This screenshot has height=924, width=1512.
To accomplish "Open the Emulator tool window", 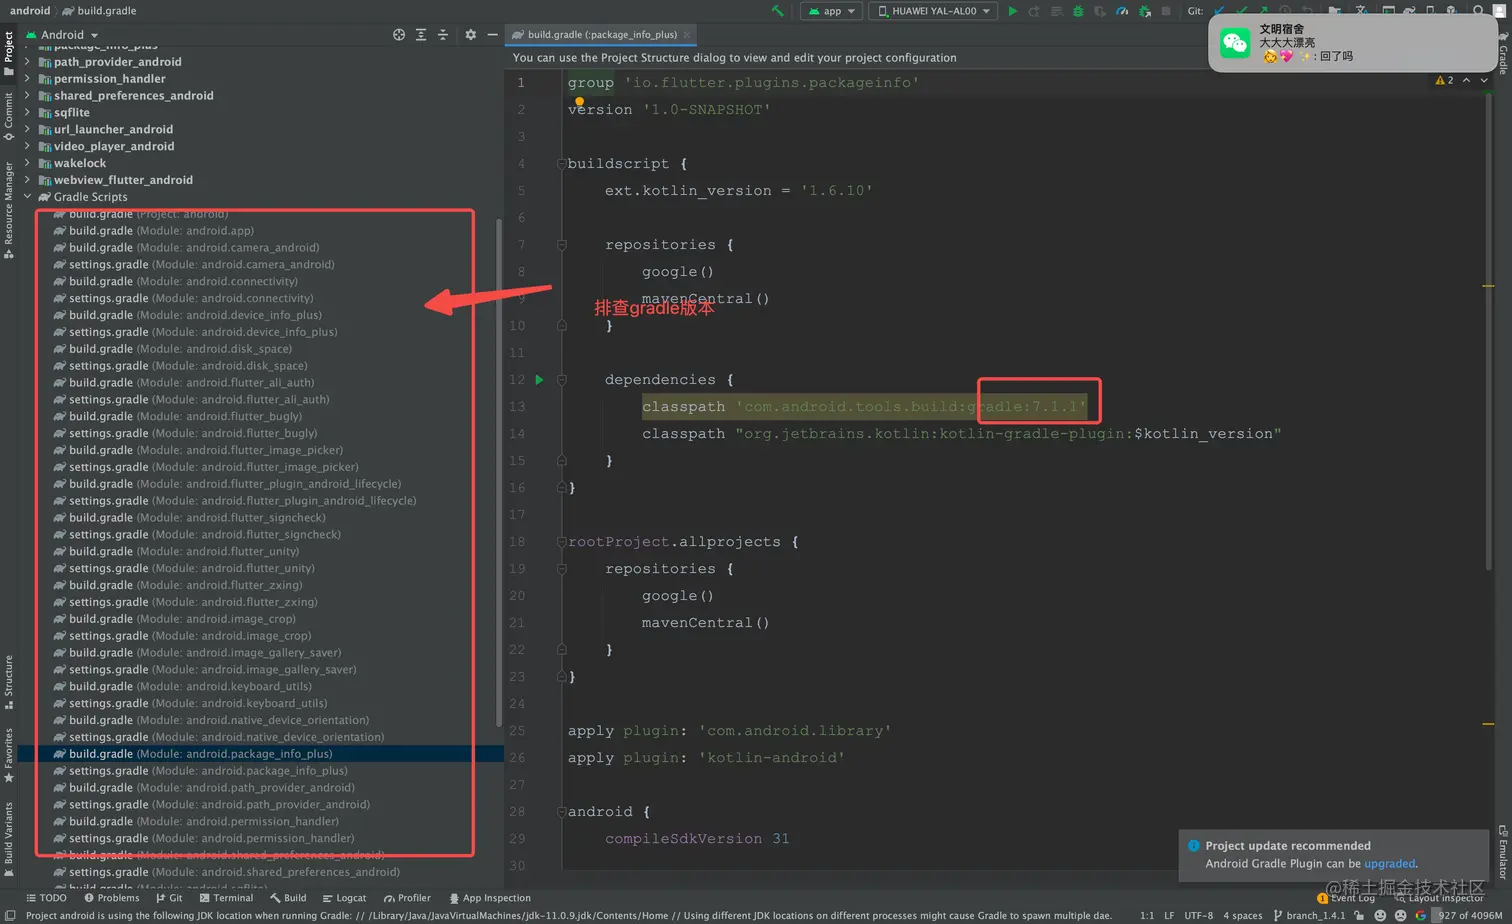I will coord(1502,852).
